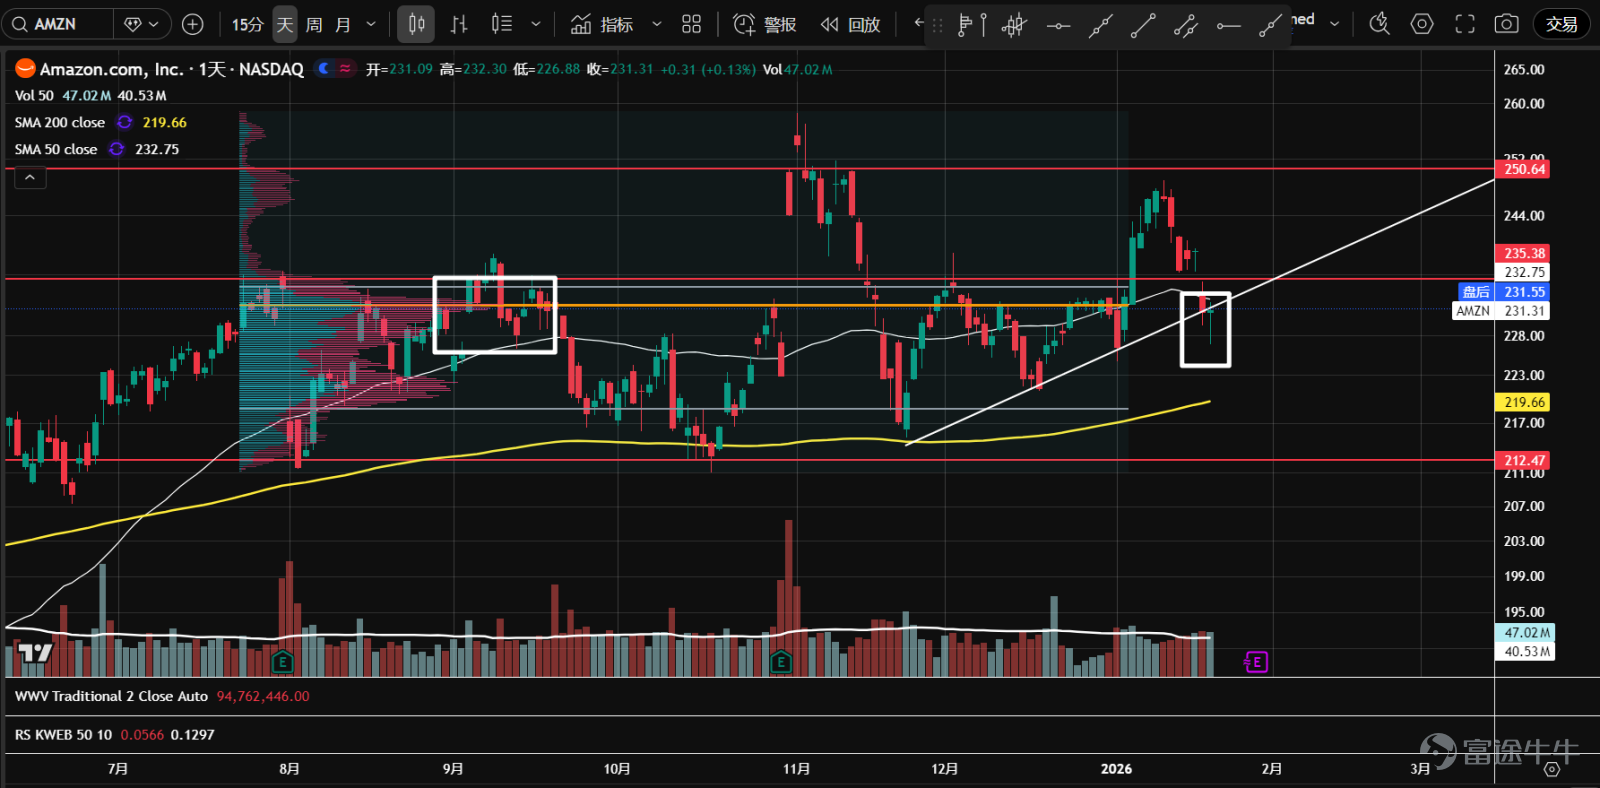Select the extended line drawing tool
Image resolution: width=1600 pixels, height=788 pixels.
point(1100,25)
